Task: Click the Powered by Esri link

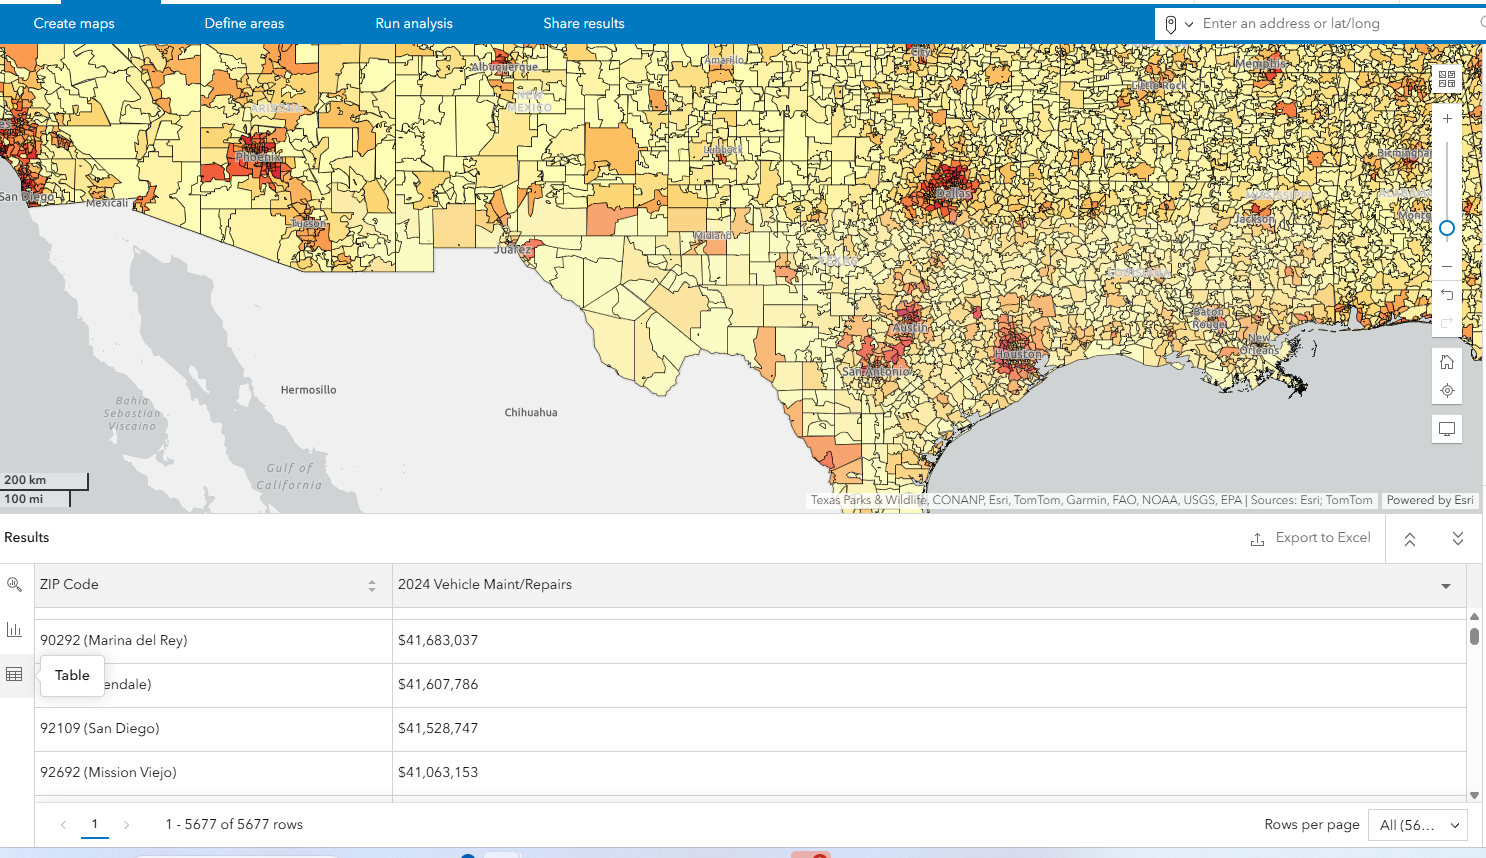Action: [x=1430, y=500]
